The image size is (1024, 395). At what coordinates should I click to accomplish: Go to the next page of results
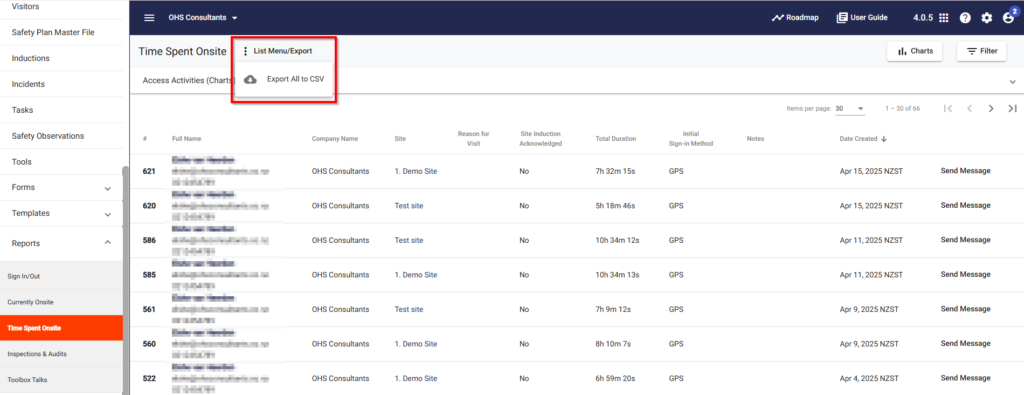tap(991, 108)
